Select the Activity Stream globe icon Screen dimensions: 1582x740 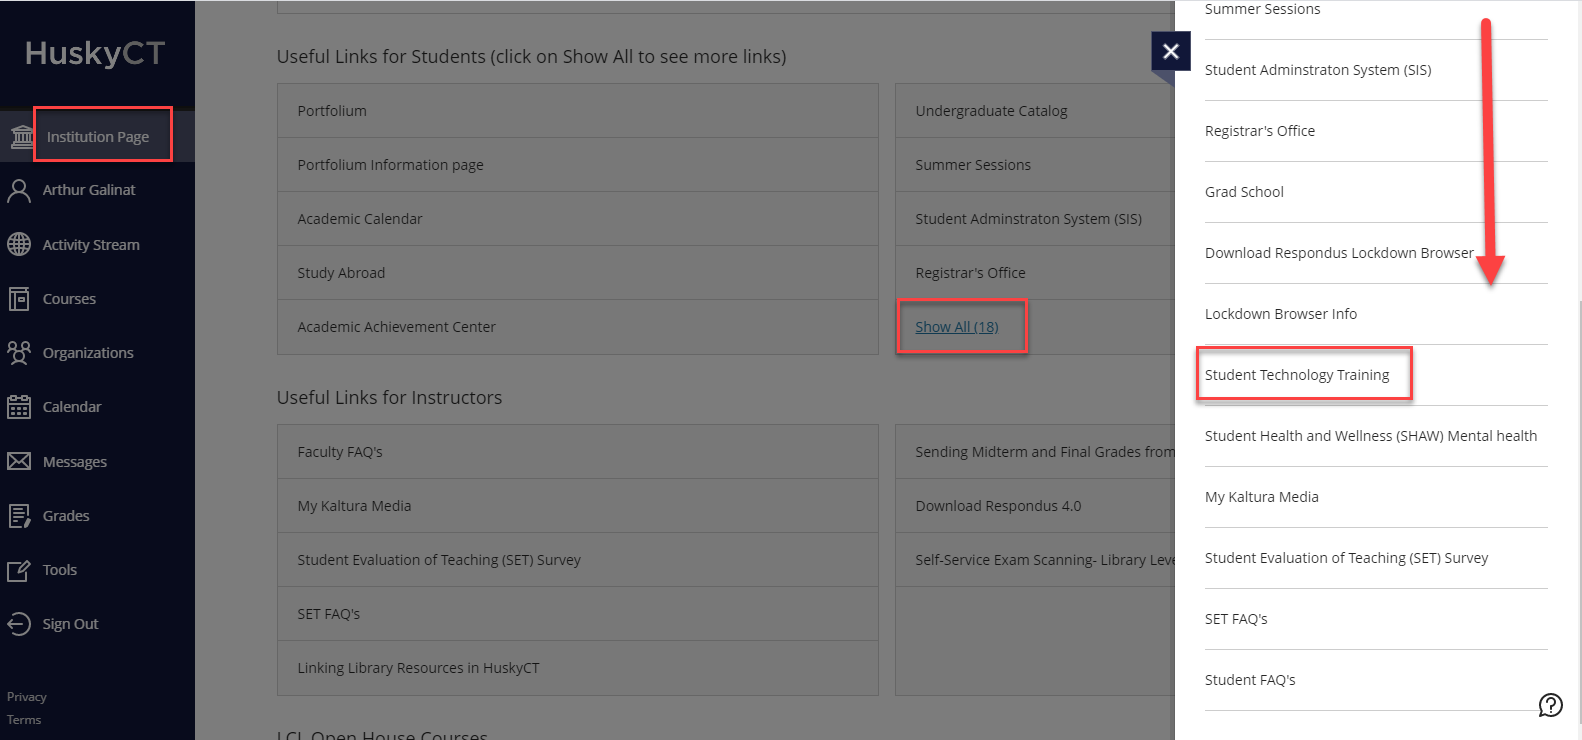click(19, 245)
